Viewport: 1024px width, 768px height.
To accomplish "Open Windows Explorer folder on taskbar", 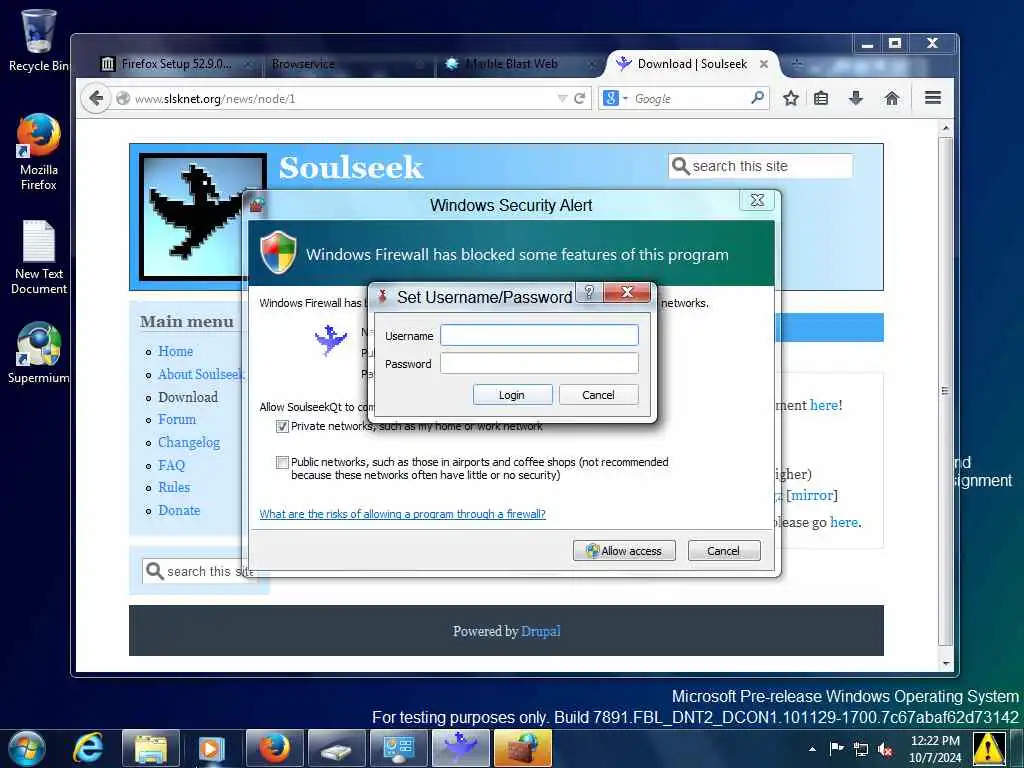I will point(151,748).
